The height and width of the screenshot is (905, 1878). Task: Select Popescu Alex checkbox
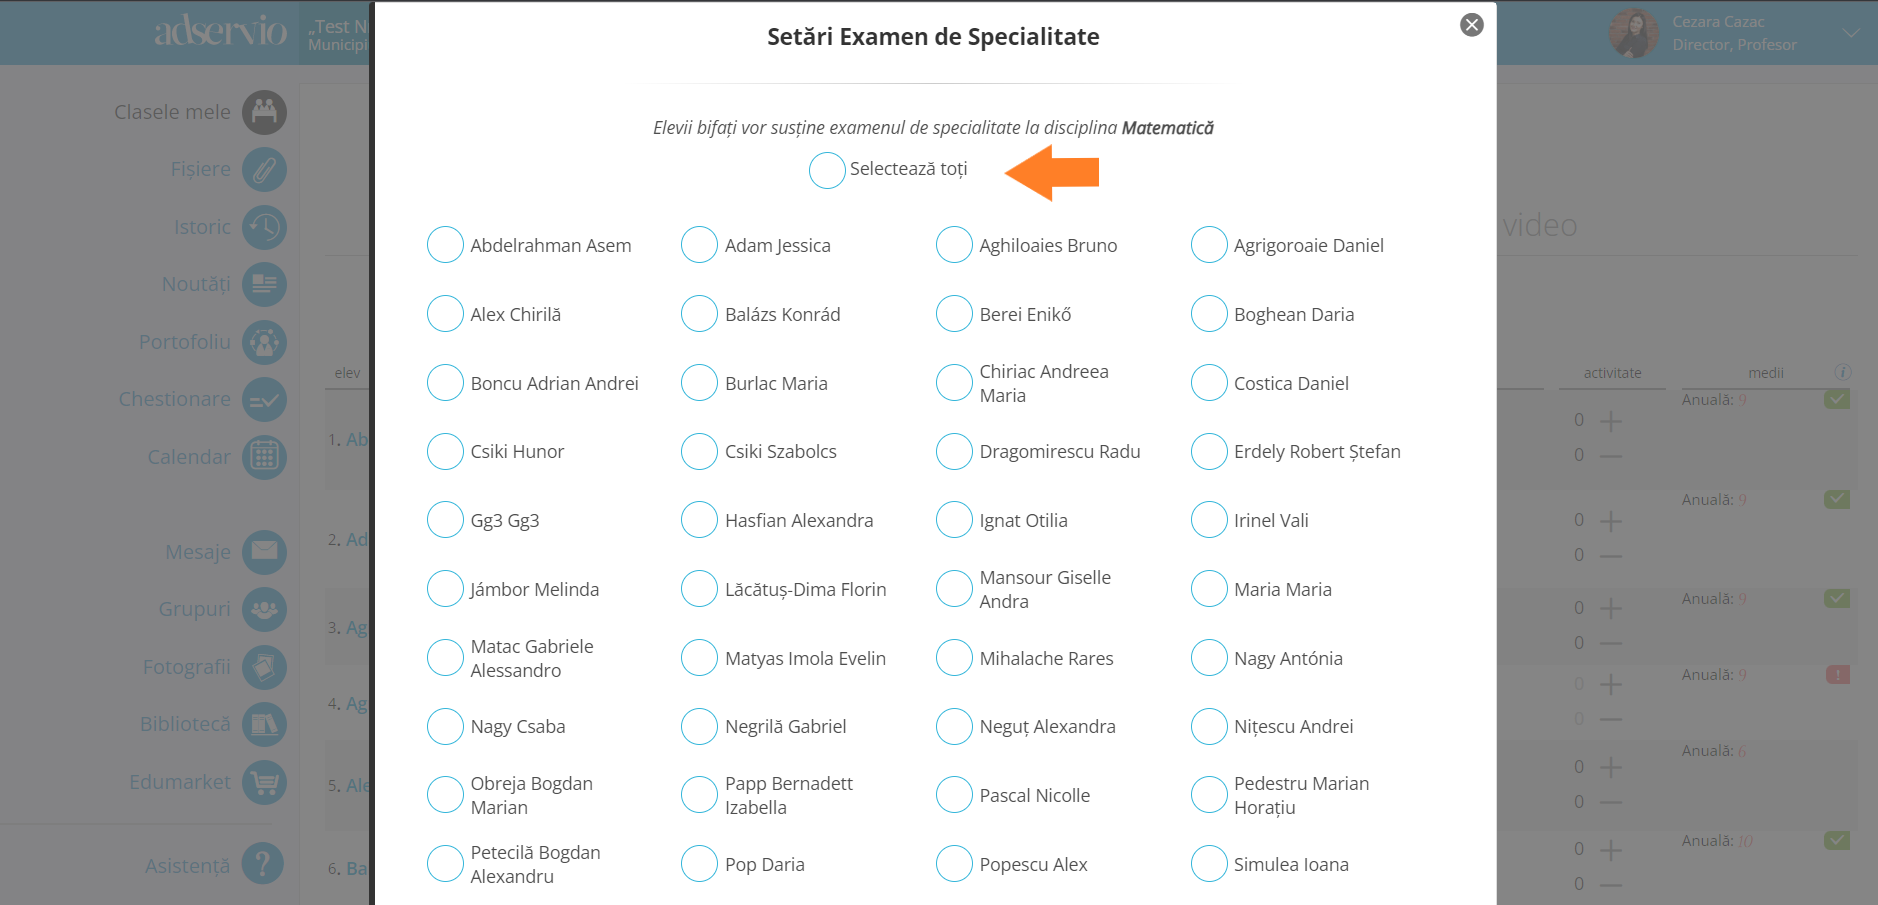(954, 863)
